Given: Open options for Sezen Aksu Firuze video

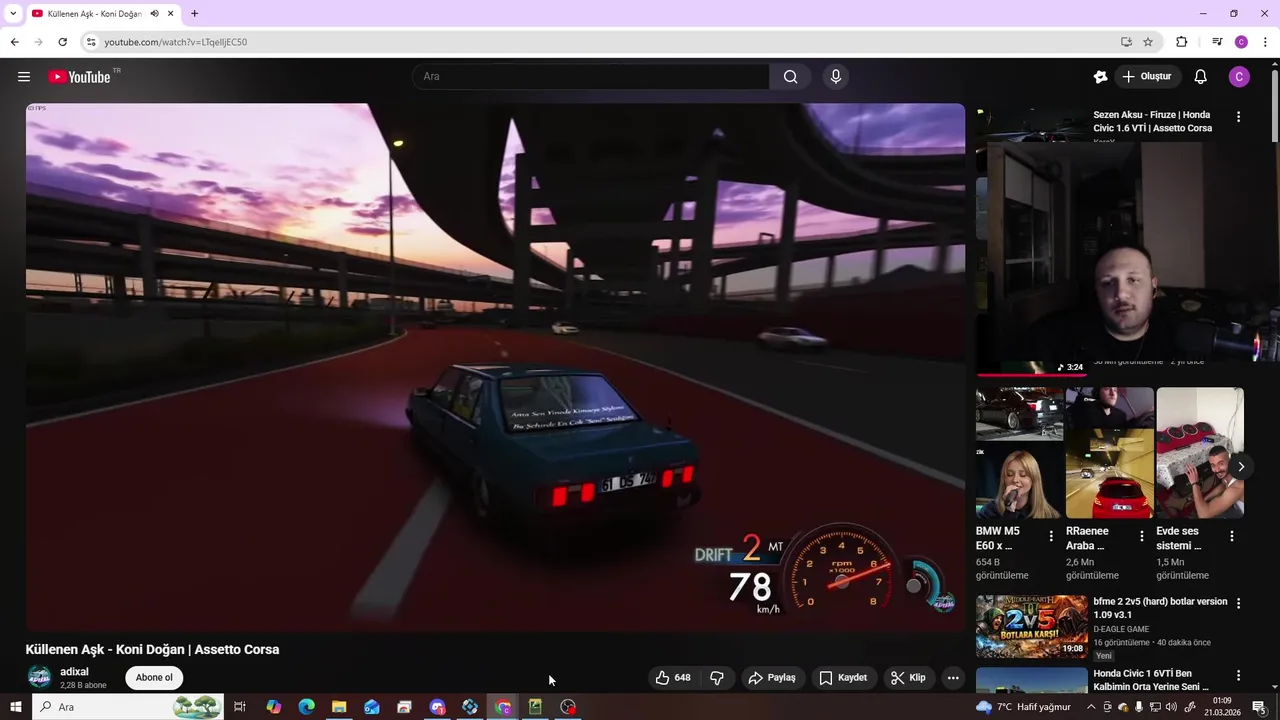Looking at the screenshot, I should tap(1238, 117).
